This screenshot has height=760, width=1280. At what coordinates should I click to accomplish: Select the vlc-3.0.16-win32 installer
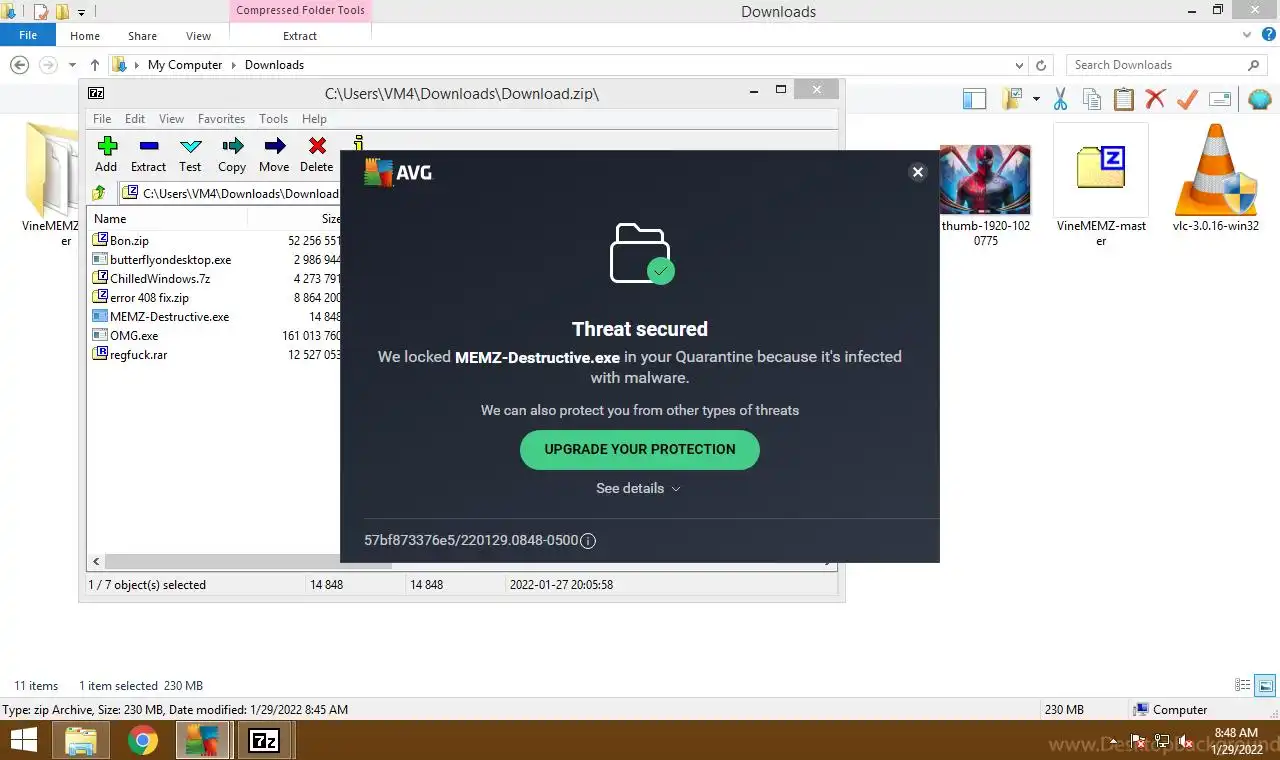pyautogui.click(x=1216, y=180)
